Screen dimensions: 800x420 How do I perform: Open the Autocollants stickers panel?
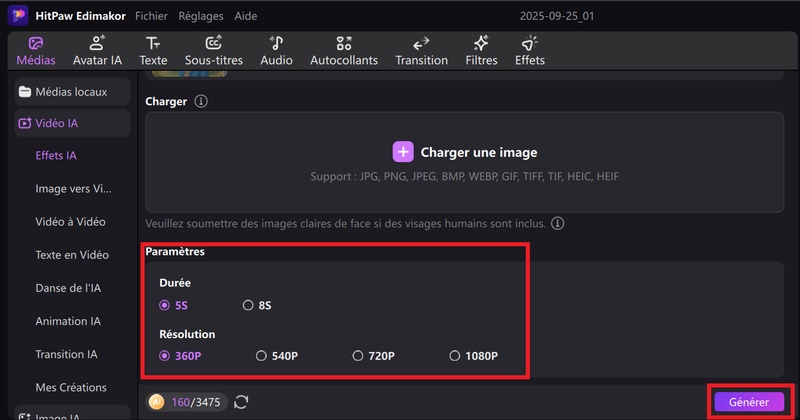pos(344,50)
